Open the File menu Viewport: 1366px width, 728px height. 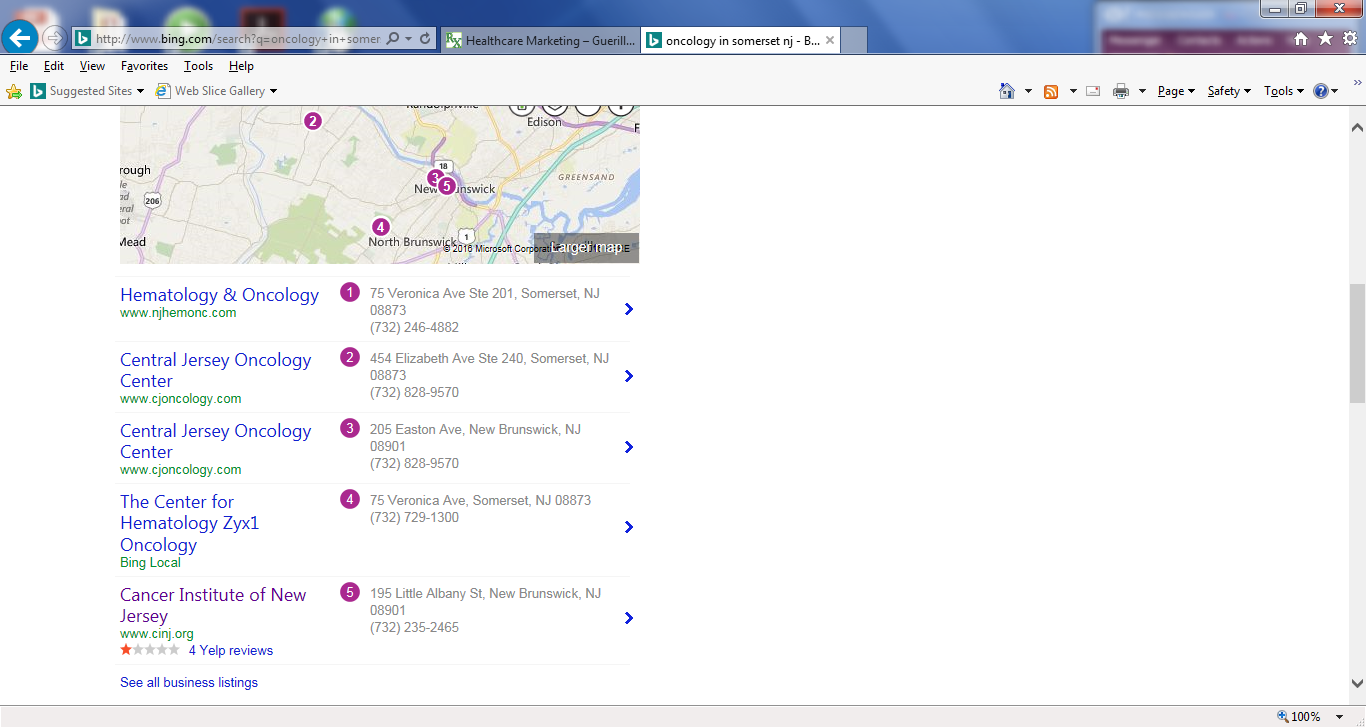[19, 66]
